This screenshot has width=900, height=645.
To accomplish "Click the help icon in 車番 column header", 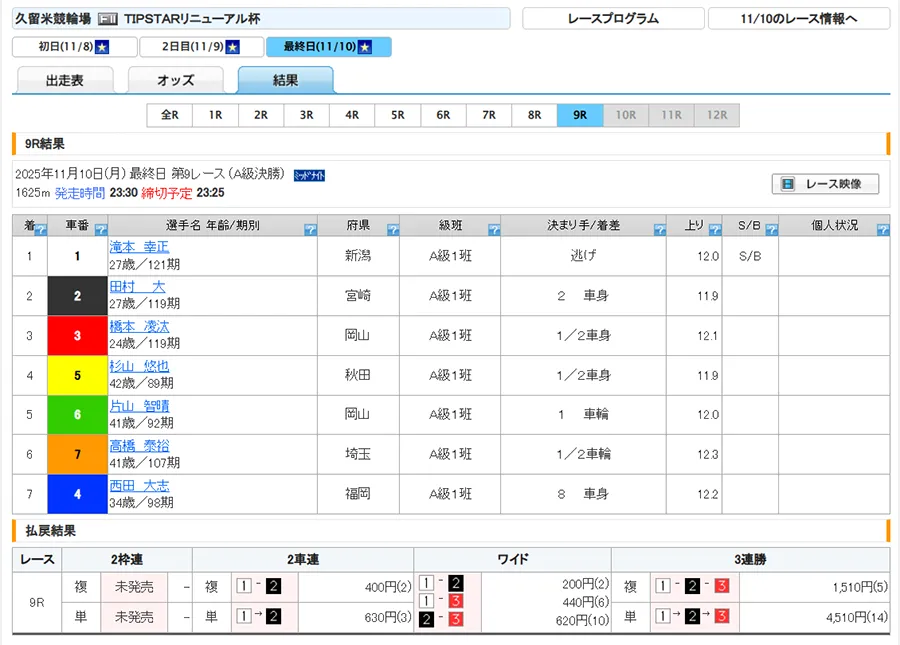I will point(100,230).
